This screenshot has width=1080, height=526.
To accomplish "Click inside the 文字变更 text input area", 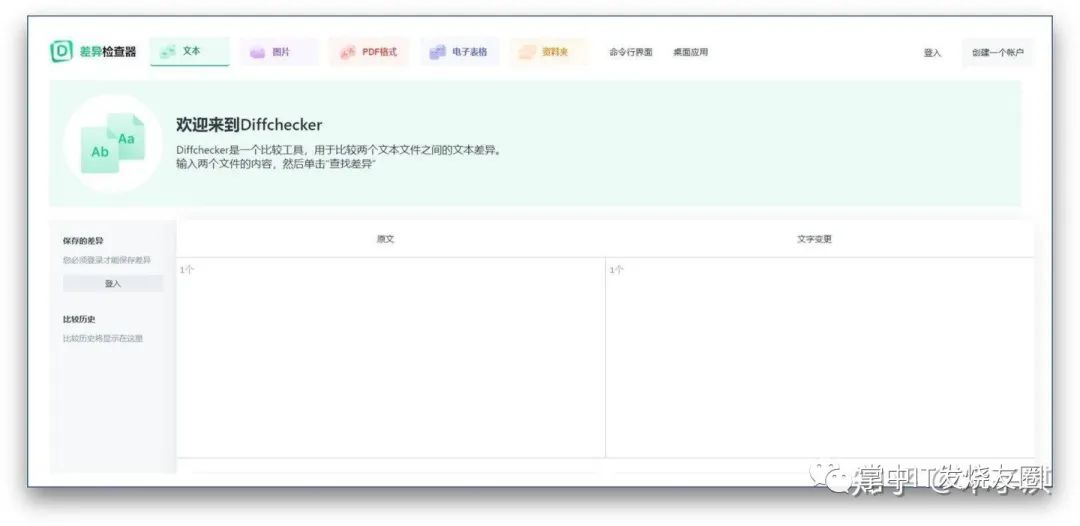I will (820, 357).
